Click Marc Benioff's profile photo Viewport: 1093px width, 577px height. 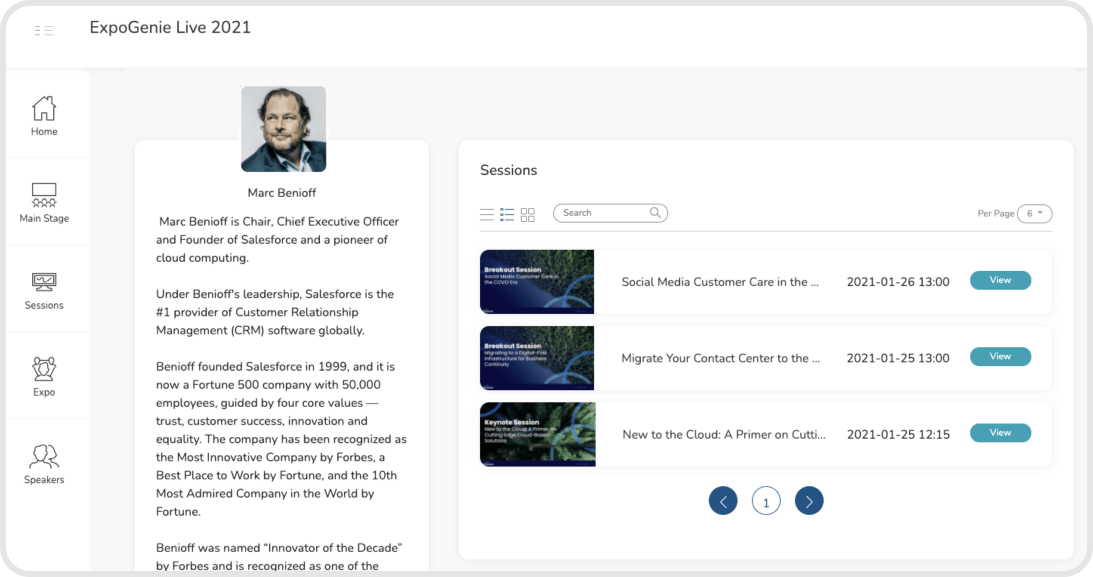pos(284,129)
